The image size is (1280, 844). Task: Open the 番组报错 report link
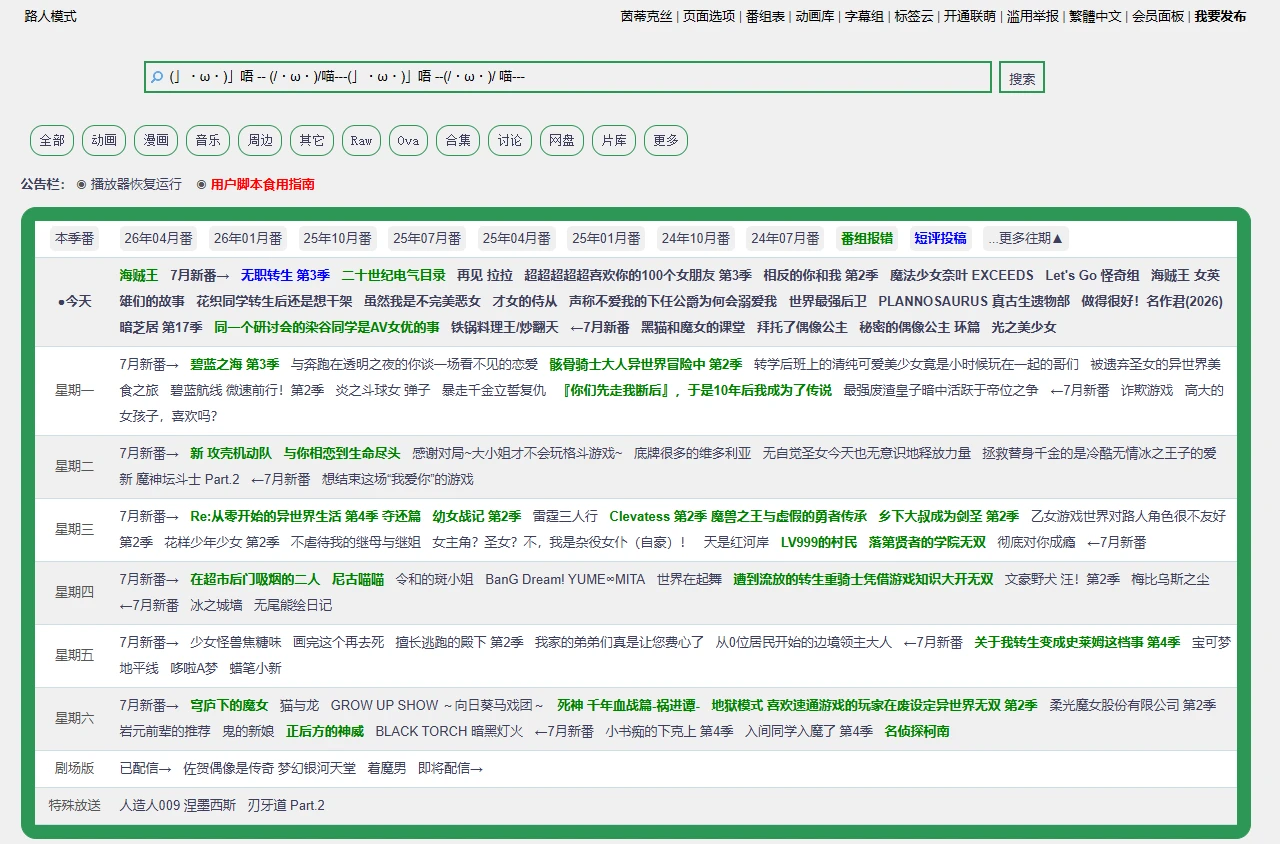(867, 238)
